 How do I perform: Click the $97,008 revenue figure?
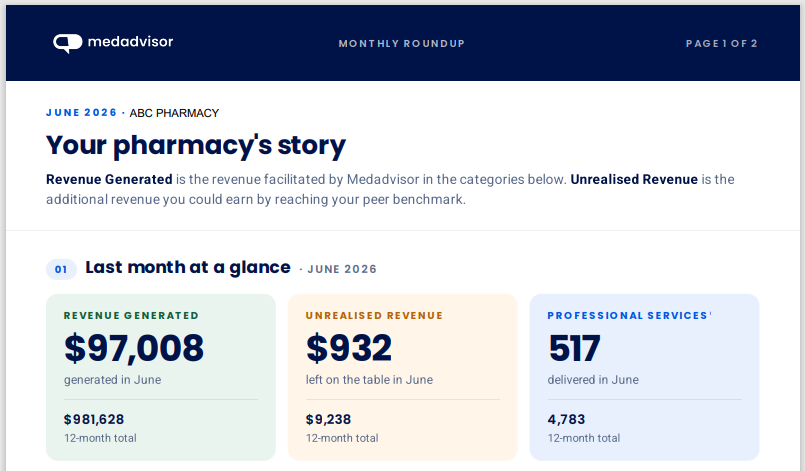[134, 348]
